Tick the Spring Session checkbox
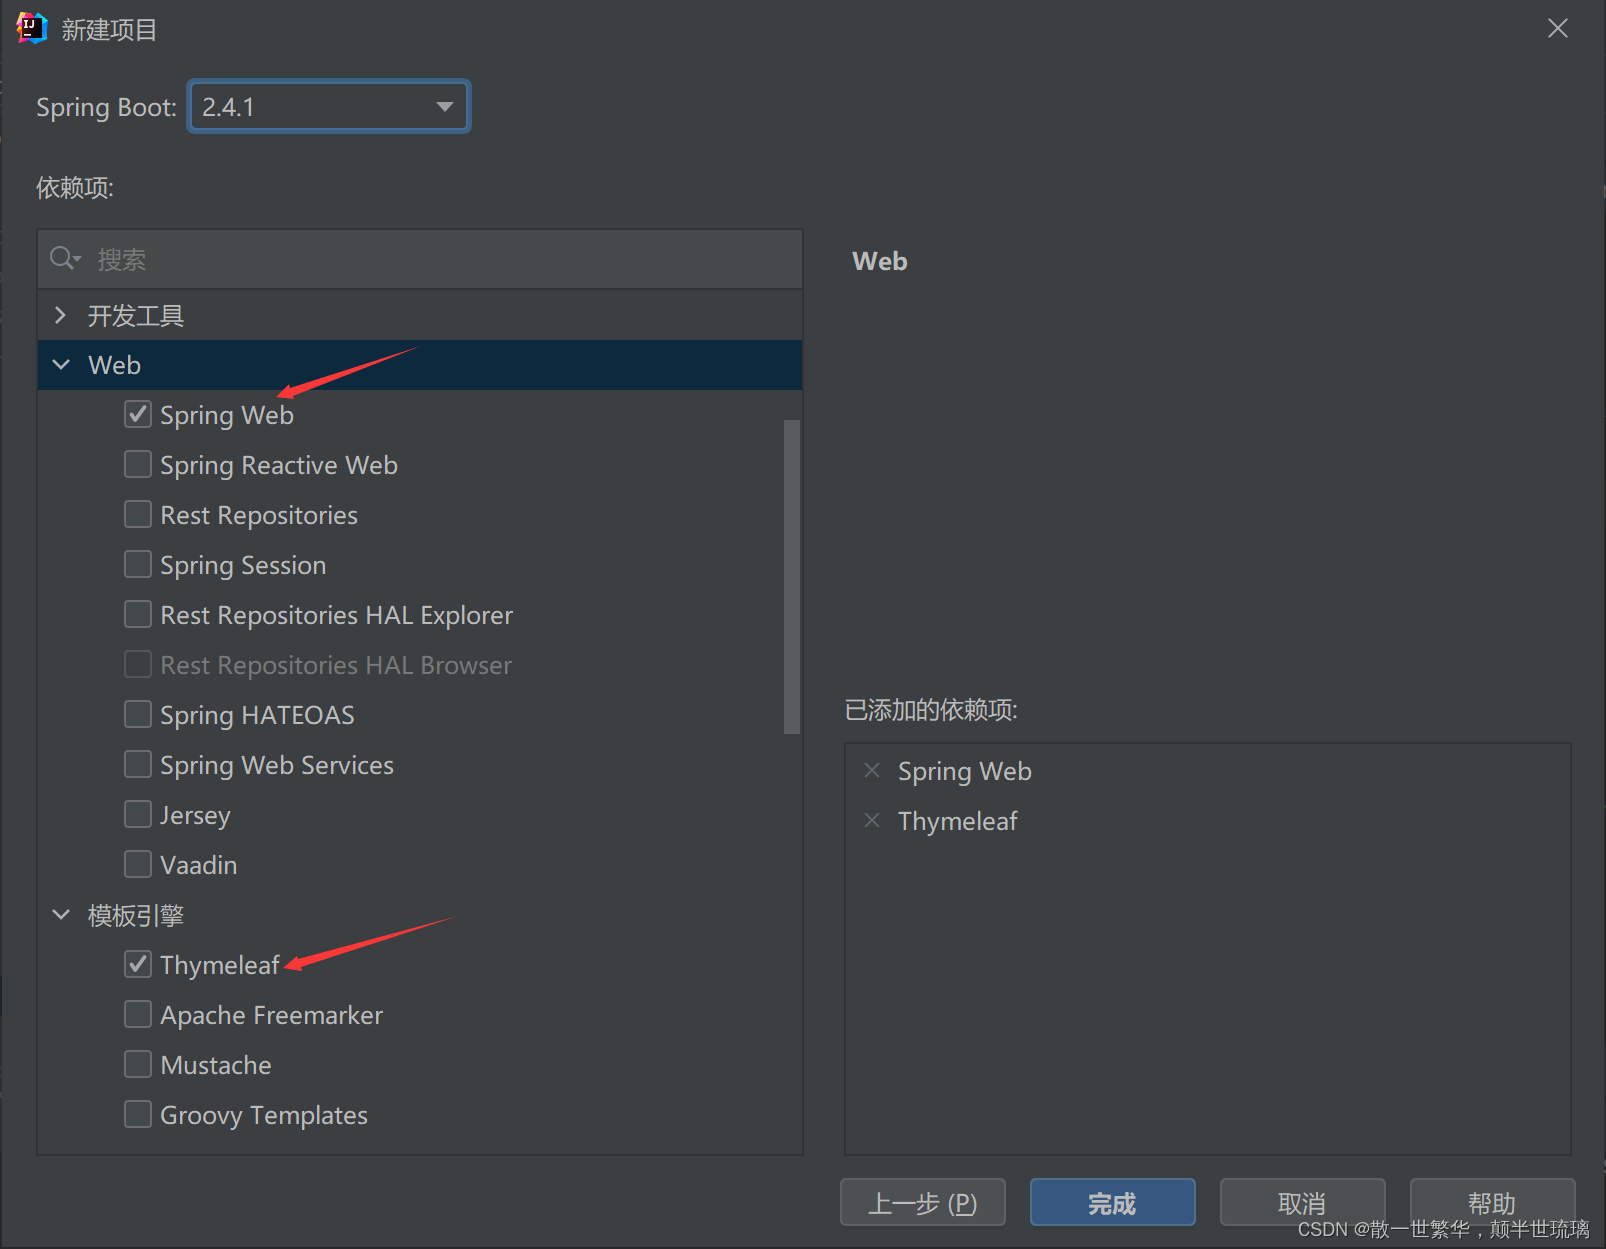This screenshot has height=1249, width=1606. pos(138,564)
